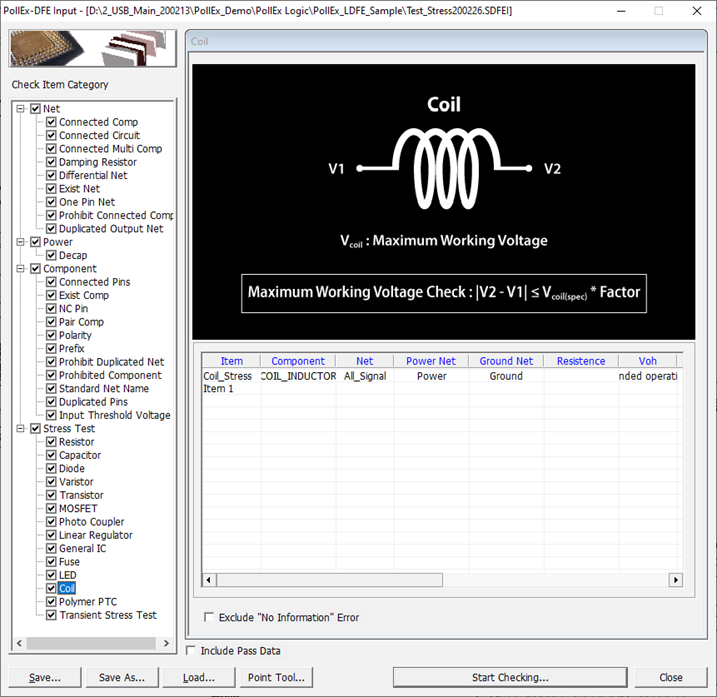
Task: Toggle the MOSFET stress test checkbox
Action: [51, 509]
